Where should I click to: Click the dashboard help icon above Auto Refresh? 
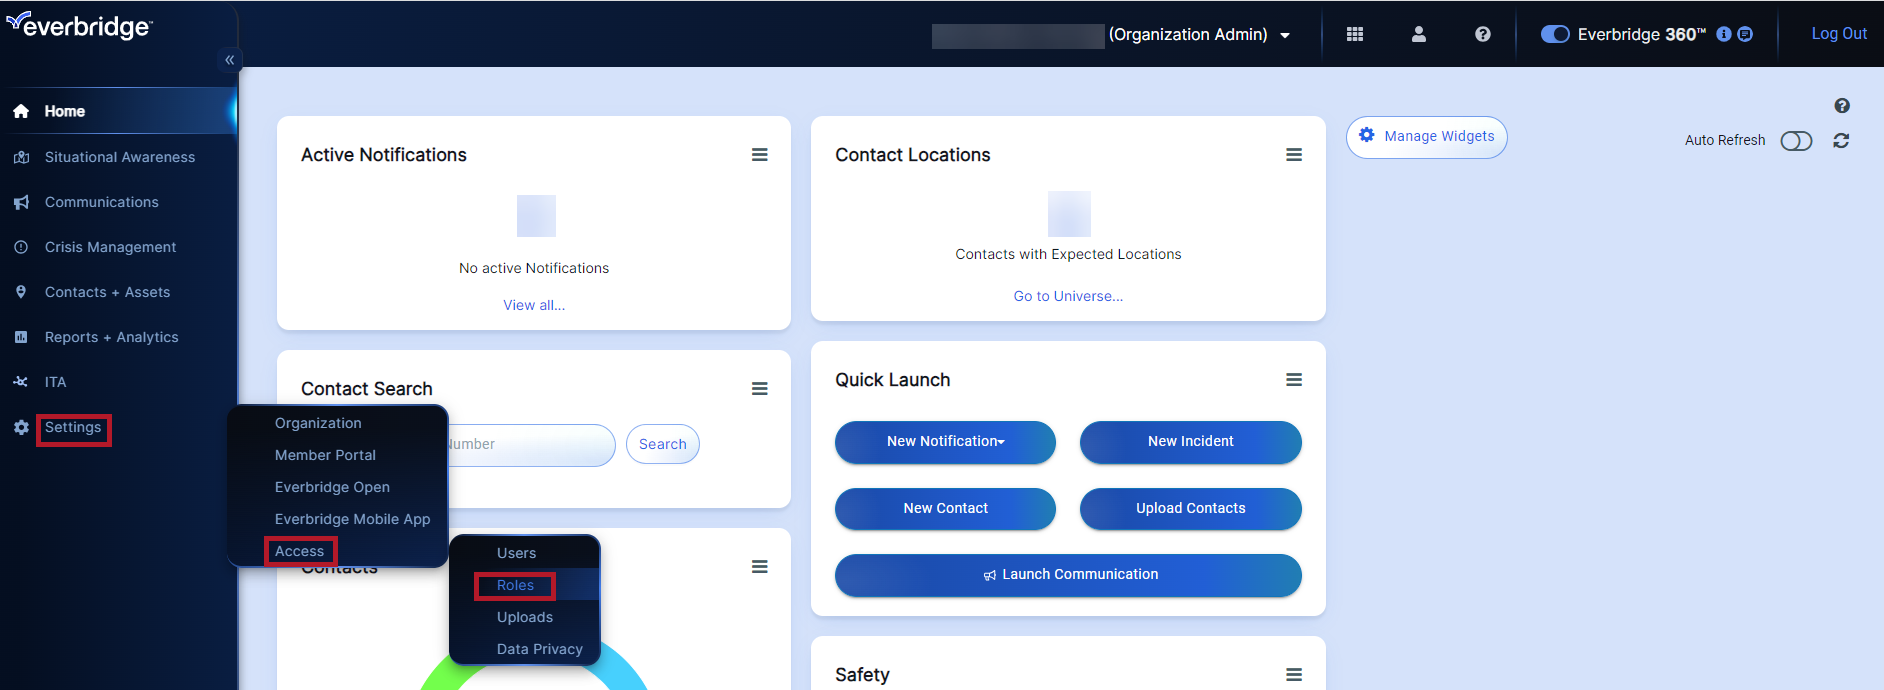click(x=1842, y=106)
